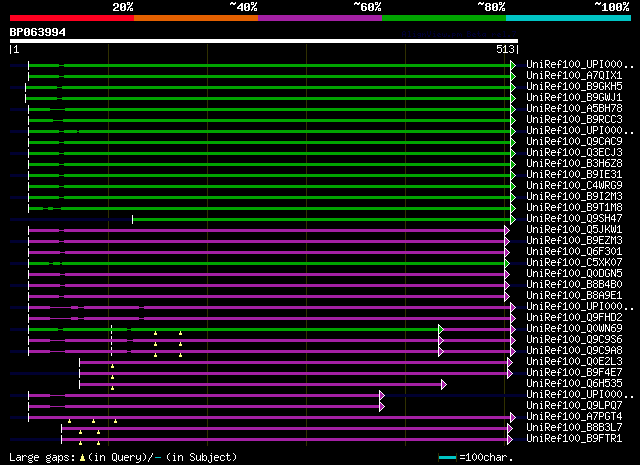Screen dimensions: 640x465
Task: Select the UniRef100_Q6F301 label
Action: [574, 252]
